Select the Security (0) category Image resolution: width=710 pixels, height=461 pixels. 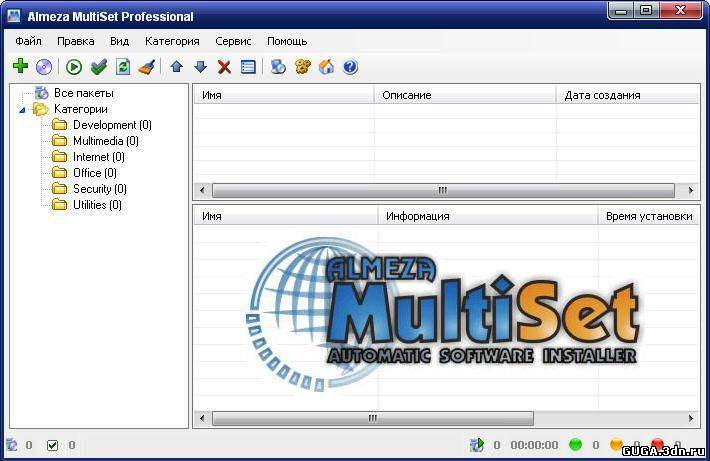pyautogui.click(x=100, y=188)
